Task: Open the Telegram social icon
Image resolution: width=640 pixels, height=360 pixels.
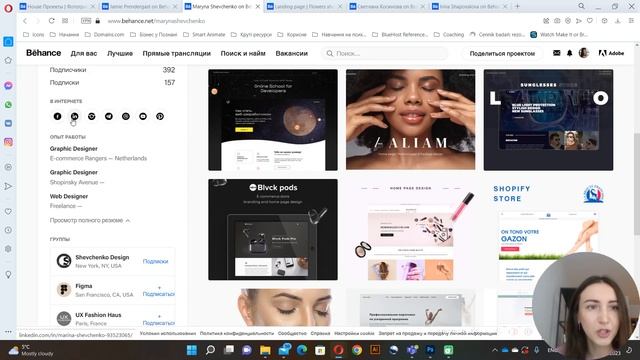Action: click(109, 116)
